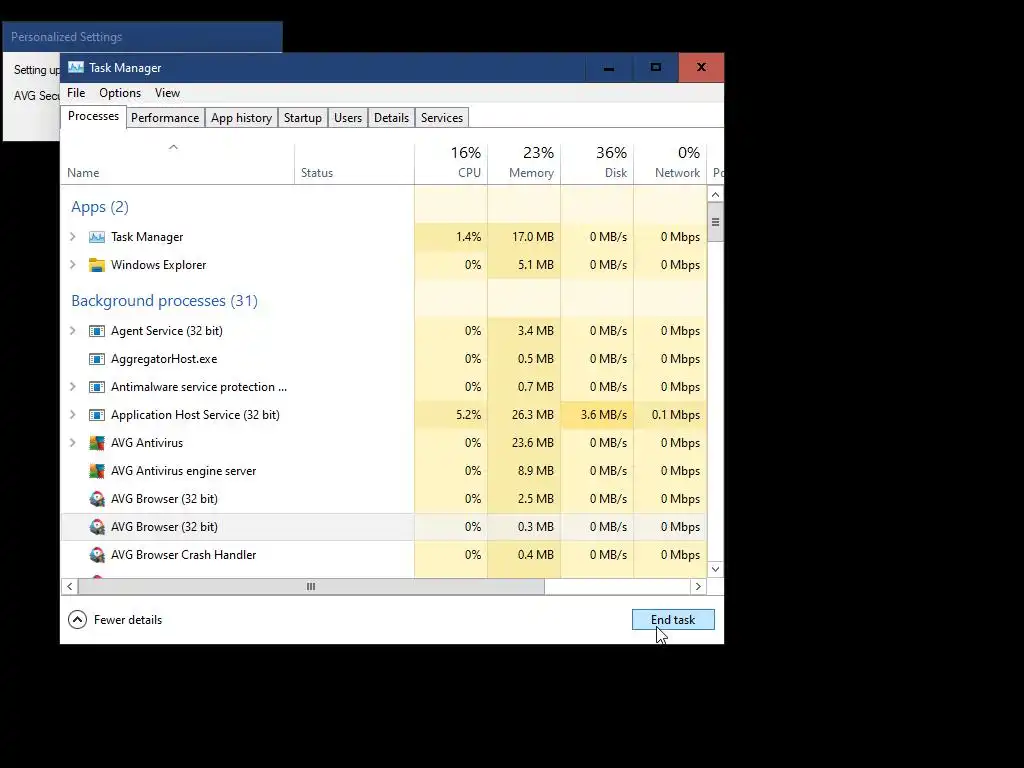Open the View menu
1024x768 pixels.
coord(167,93)
